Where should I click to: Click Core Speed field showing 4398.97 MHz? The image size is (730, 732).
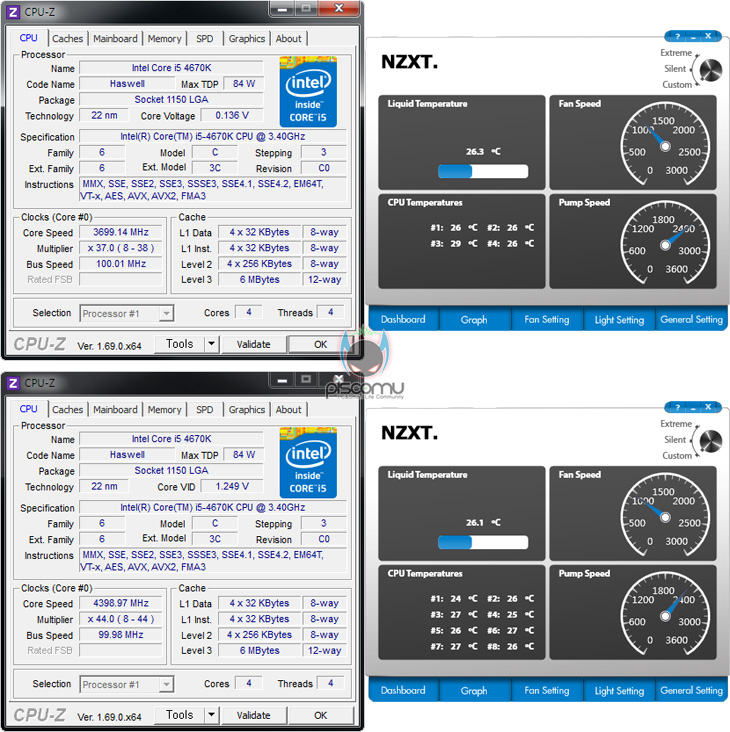(x=121, y=603)
